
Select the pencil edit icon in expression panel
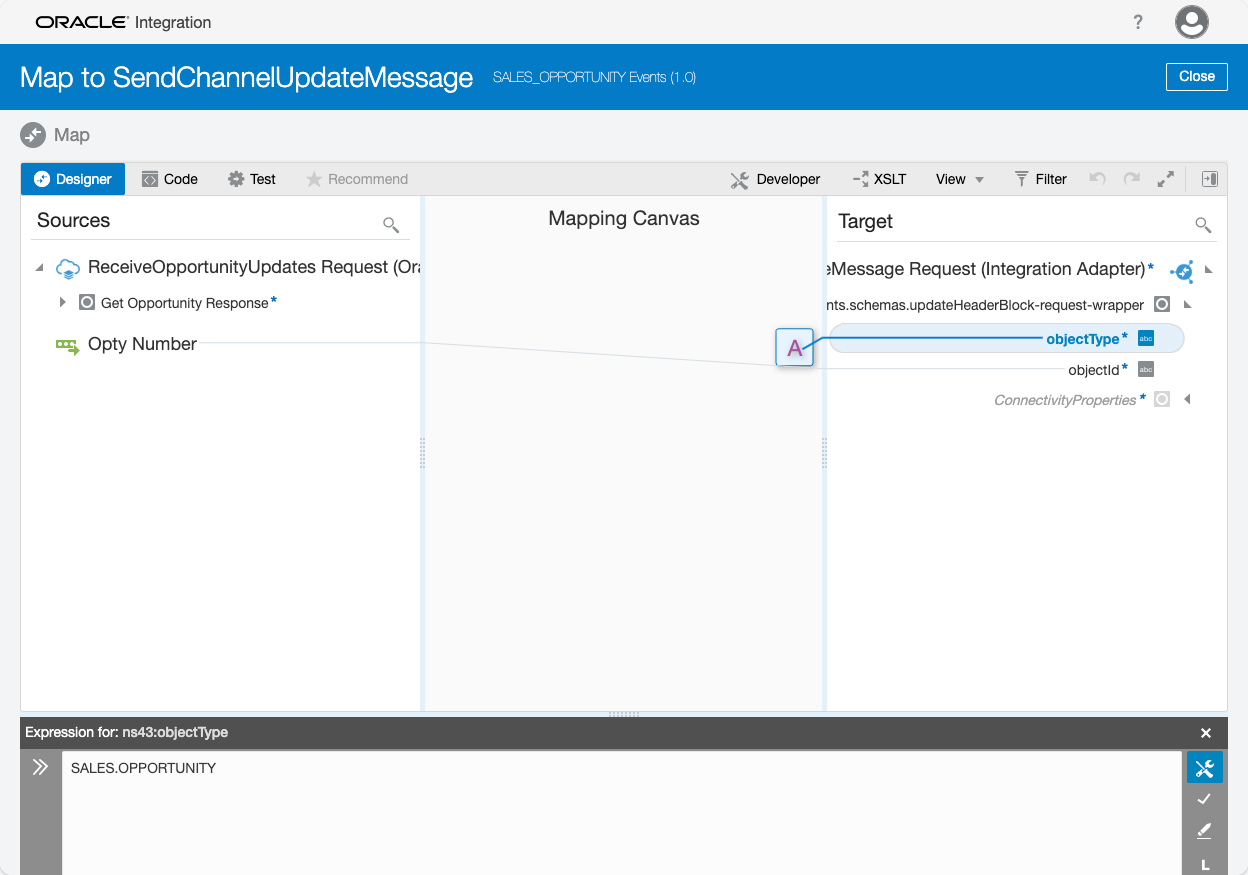[1204, 831]
